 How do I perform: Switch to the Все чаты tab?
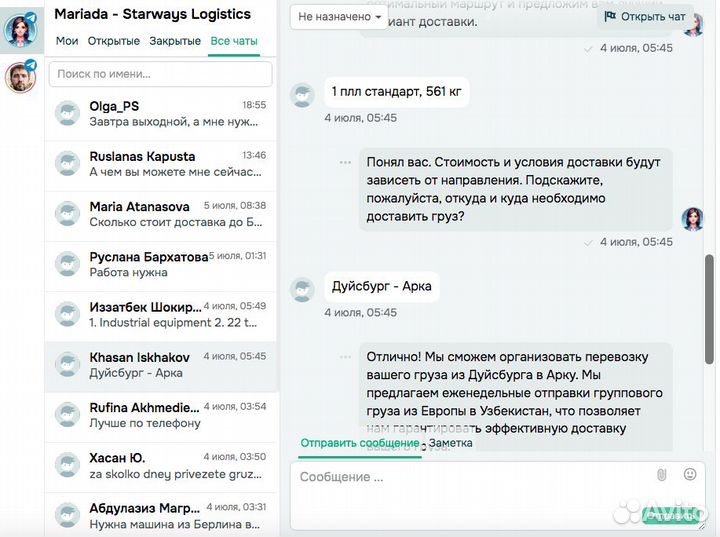pyautogui.click(x=234, y=41)
